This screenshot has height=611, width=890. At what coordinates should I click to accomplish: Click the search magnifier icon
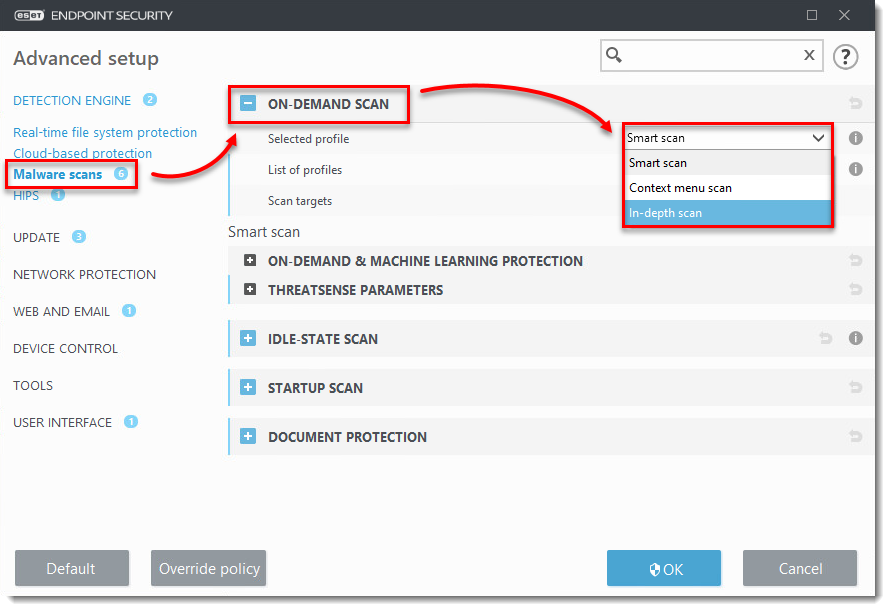[614, 55]
